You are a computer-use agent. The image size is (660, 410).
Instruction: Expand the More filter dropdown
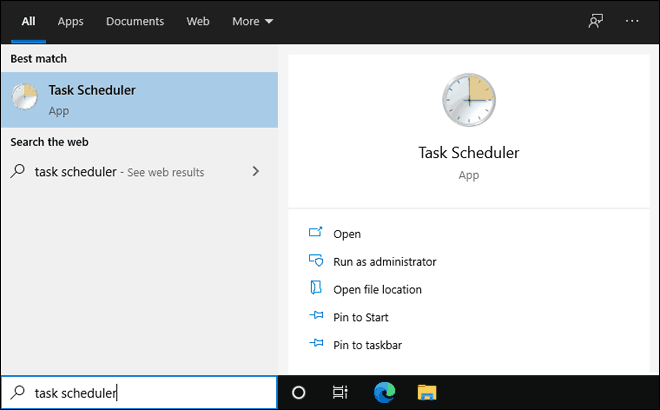tap(253, 21)
